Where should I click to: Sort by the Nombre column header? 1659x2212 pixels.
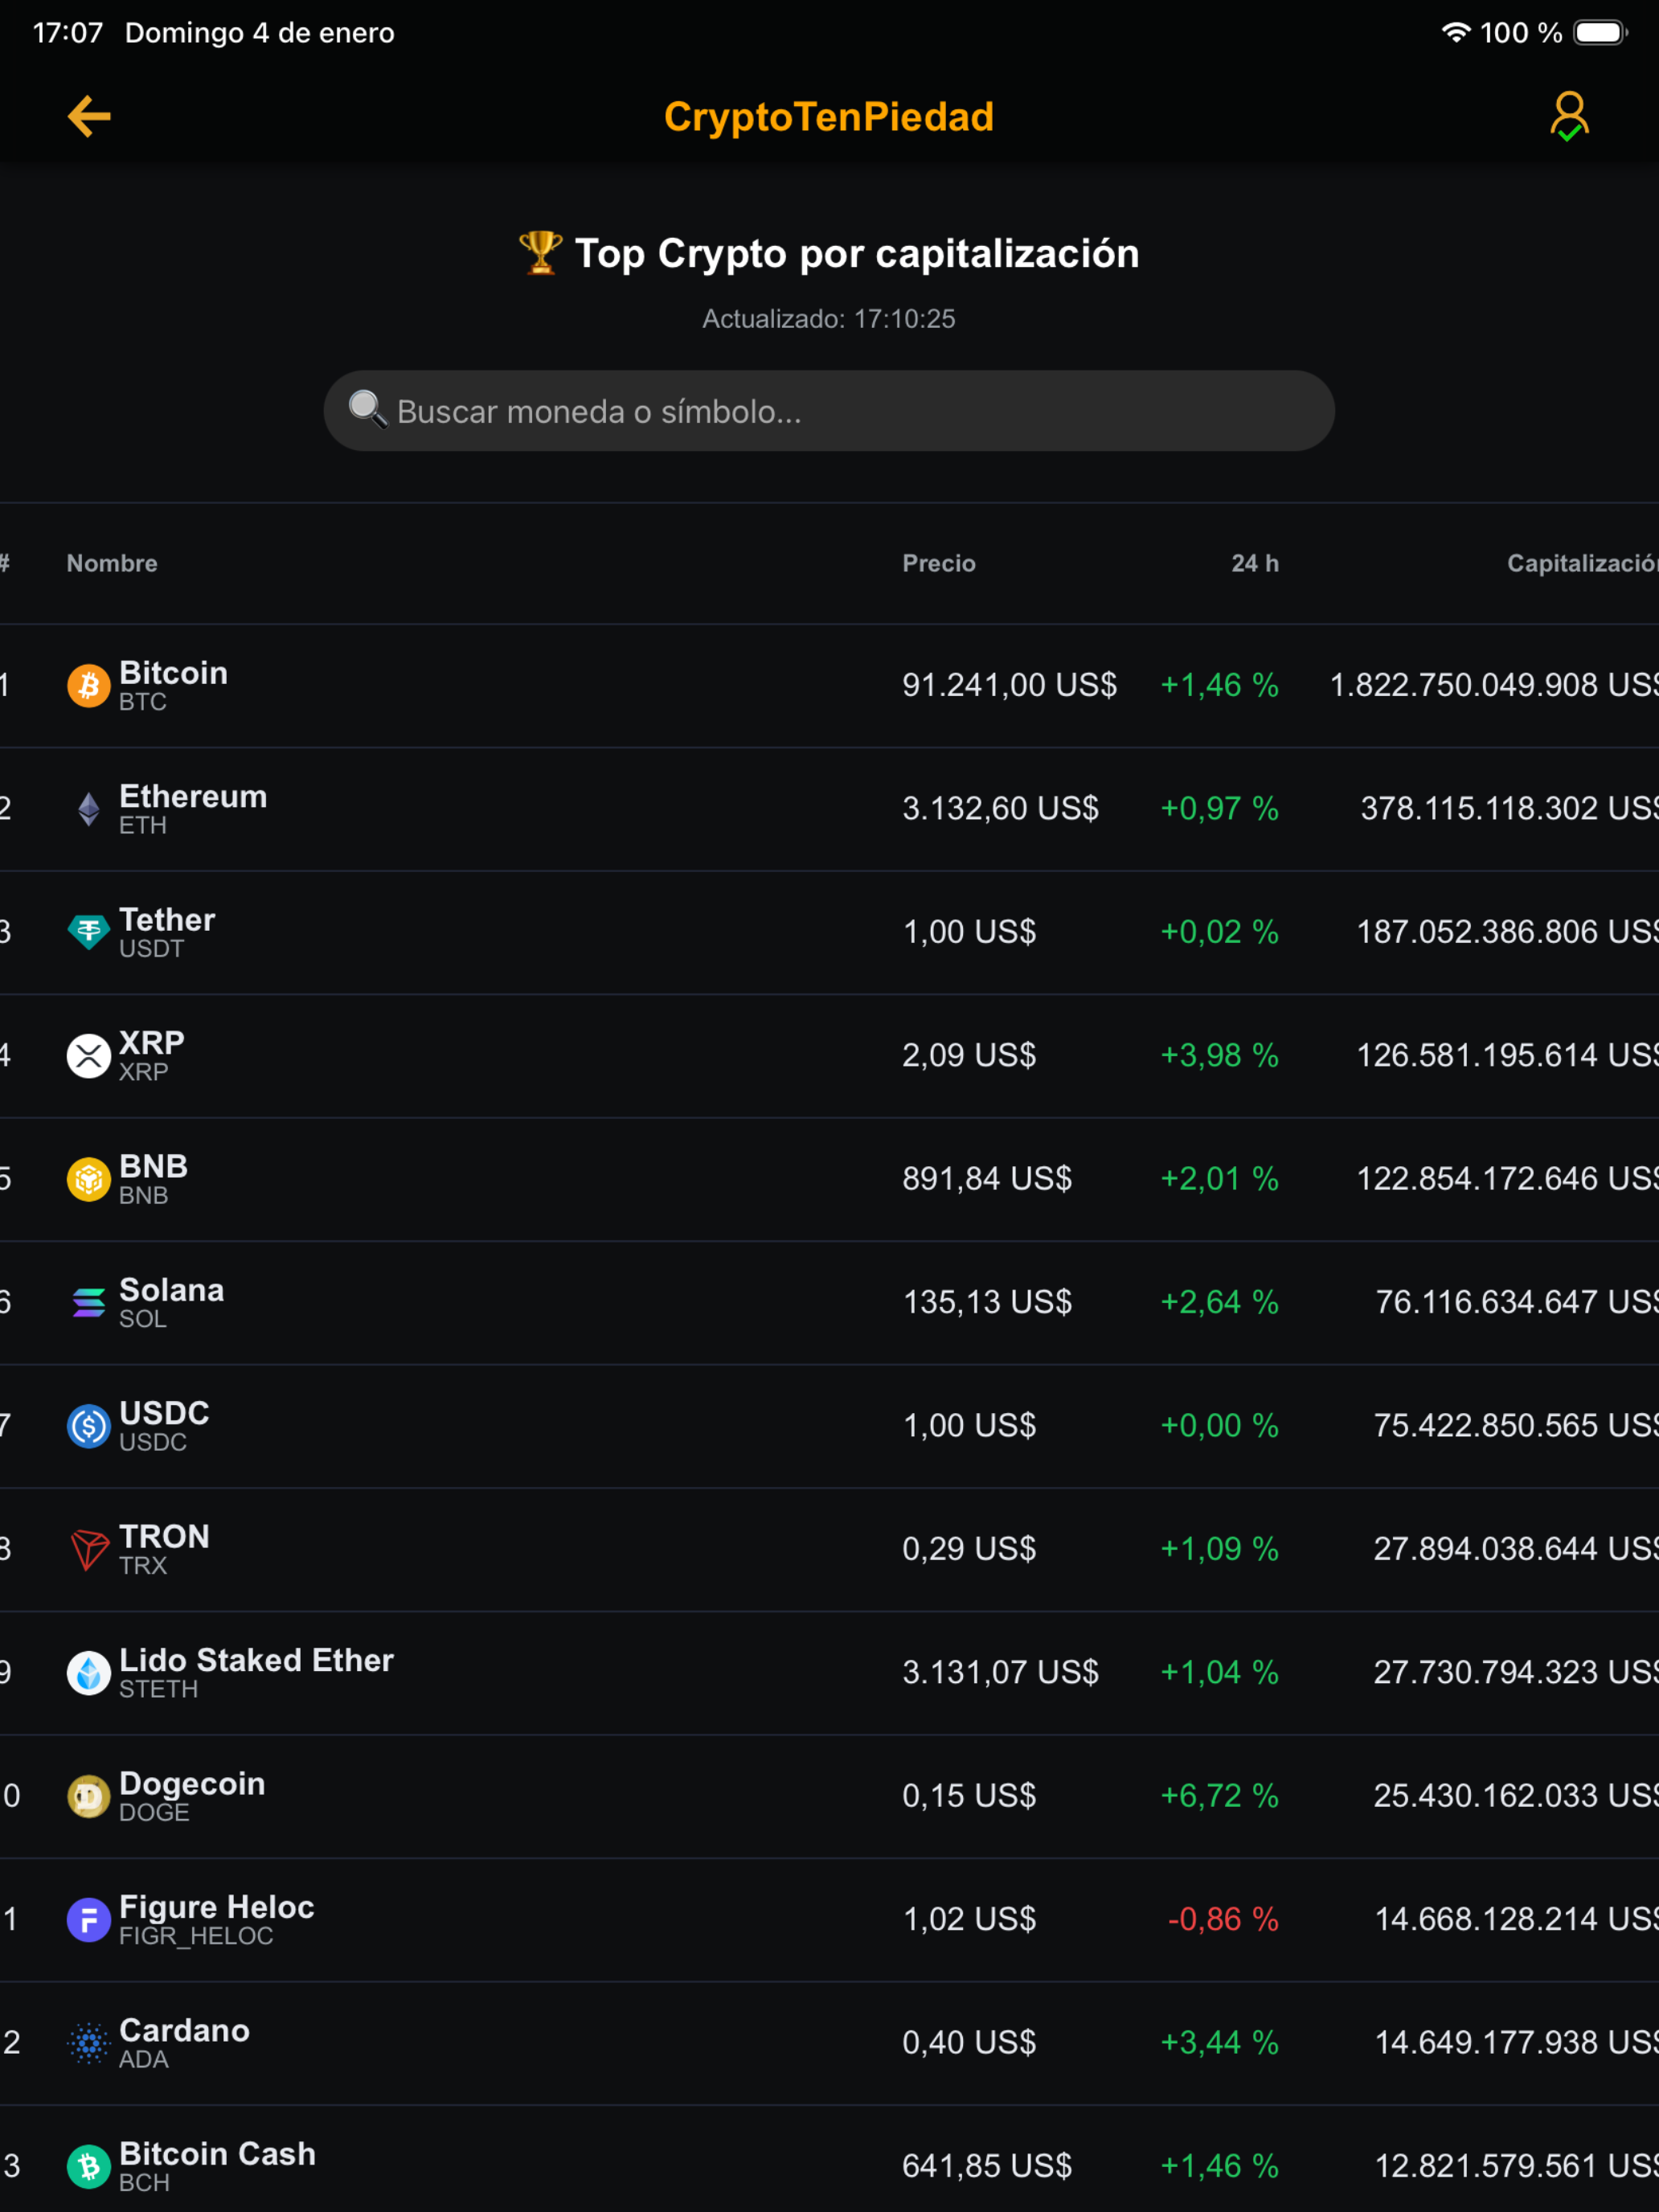coord(112,563)
